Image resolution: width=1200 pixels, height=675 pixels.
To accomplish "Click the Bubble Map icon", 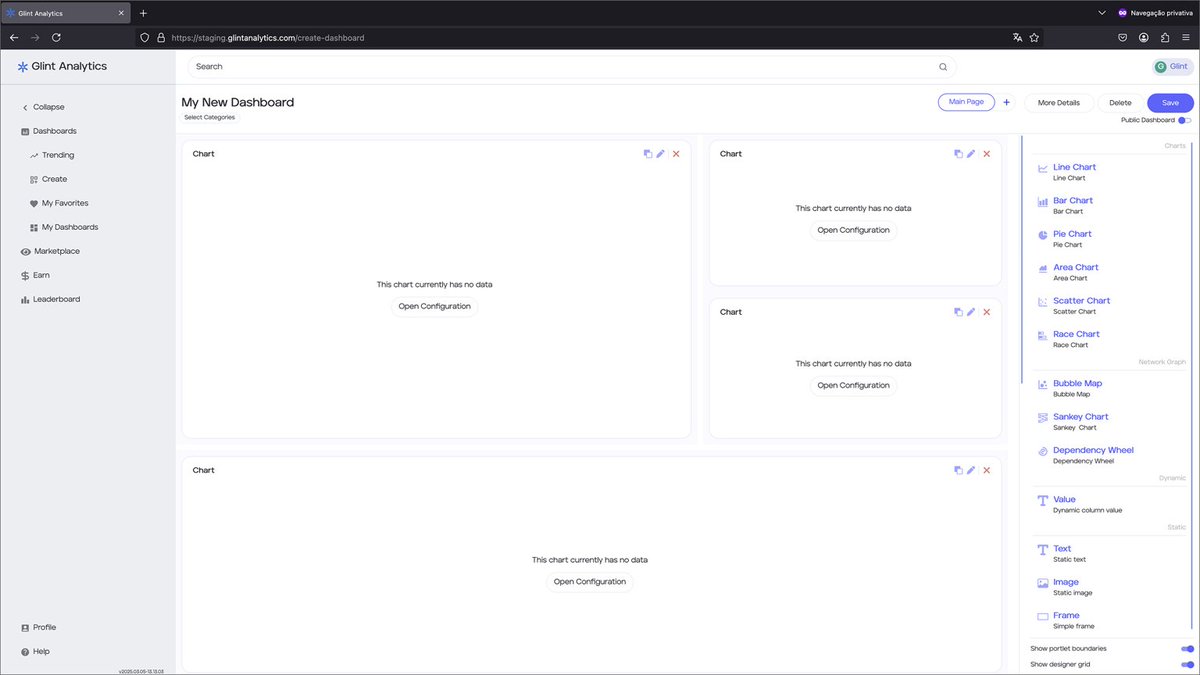I will click(x=1043, y=384).
